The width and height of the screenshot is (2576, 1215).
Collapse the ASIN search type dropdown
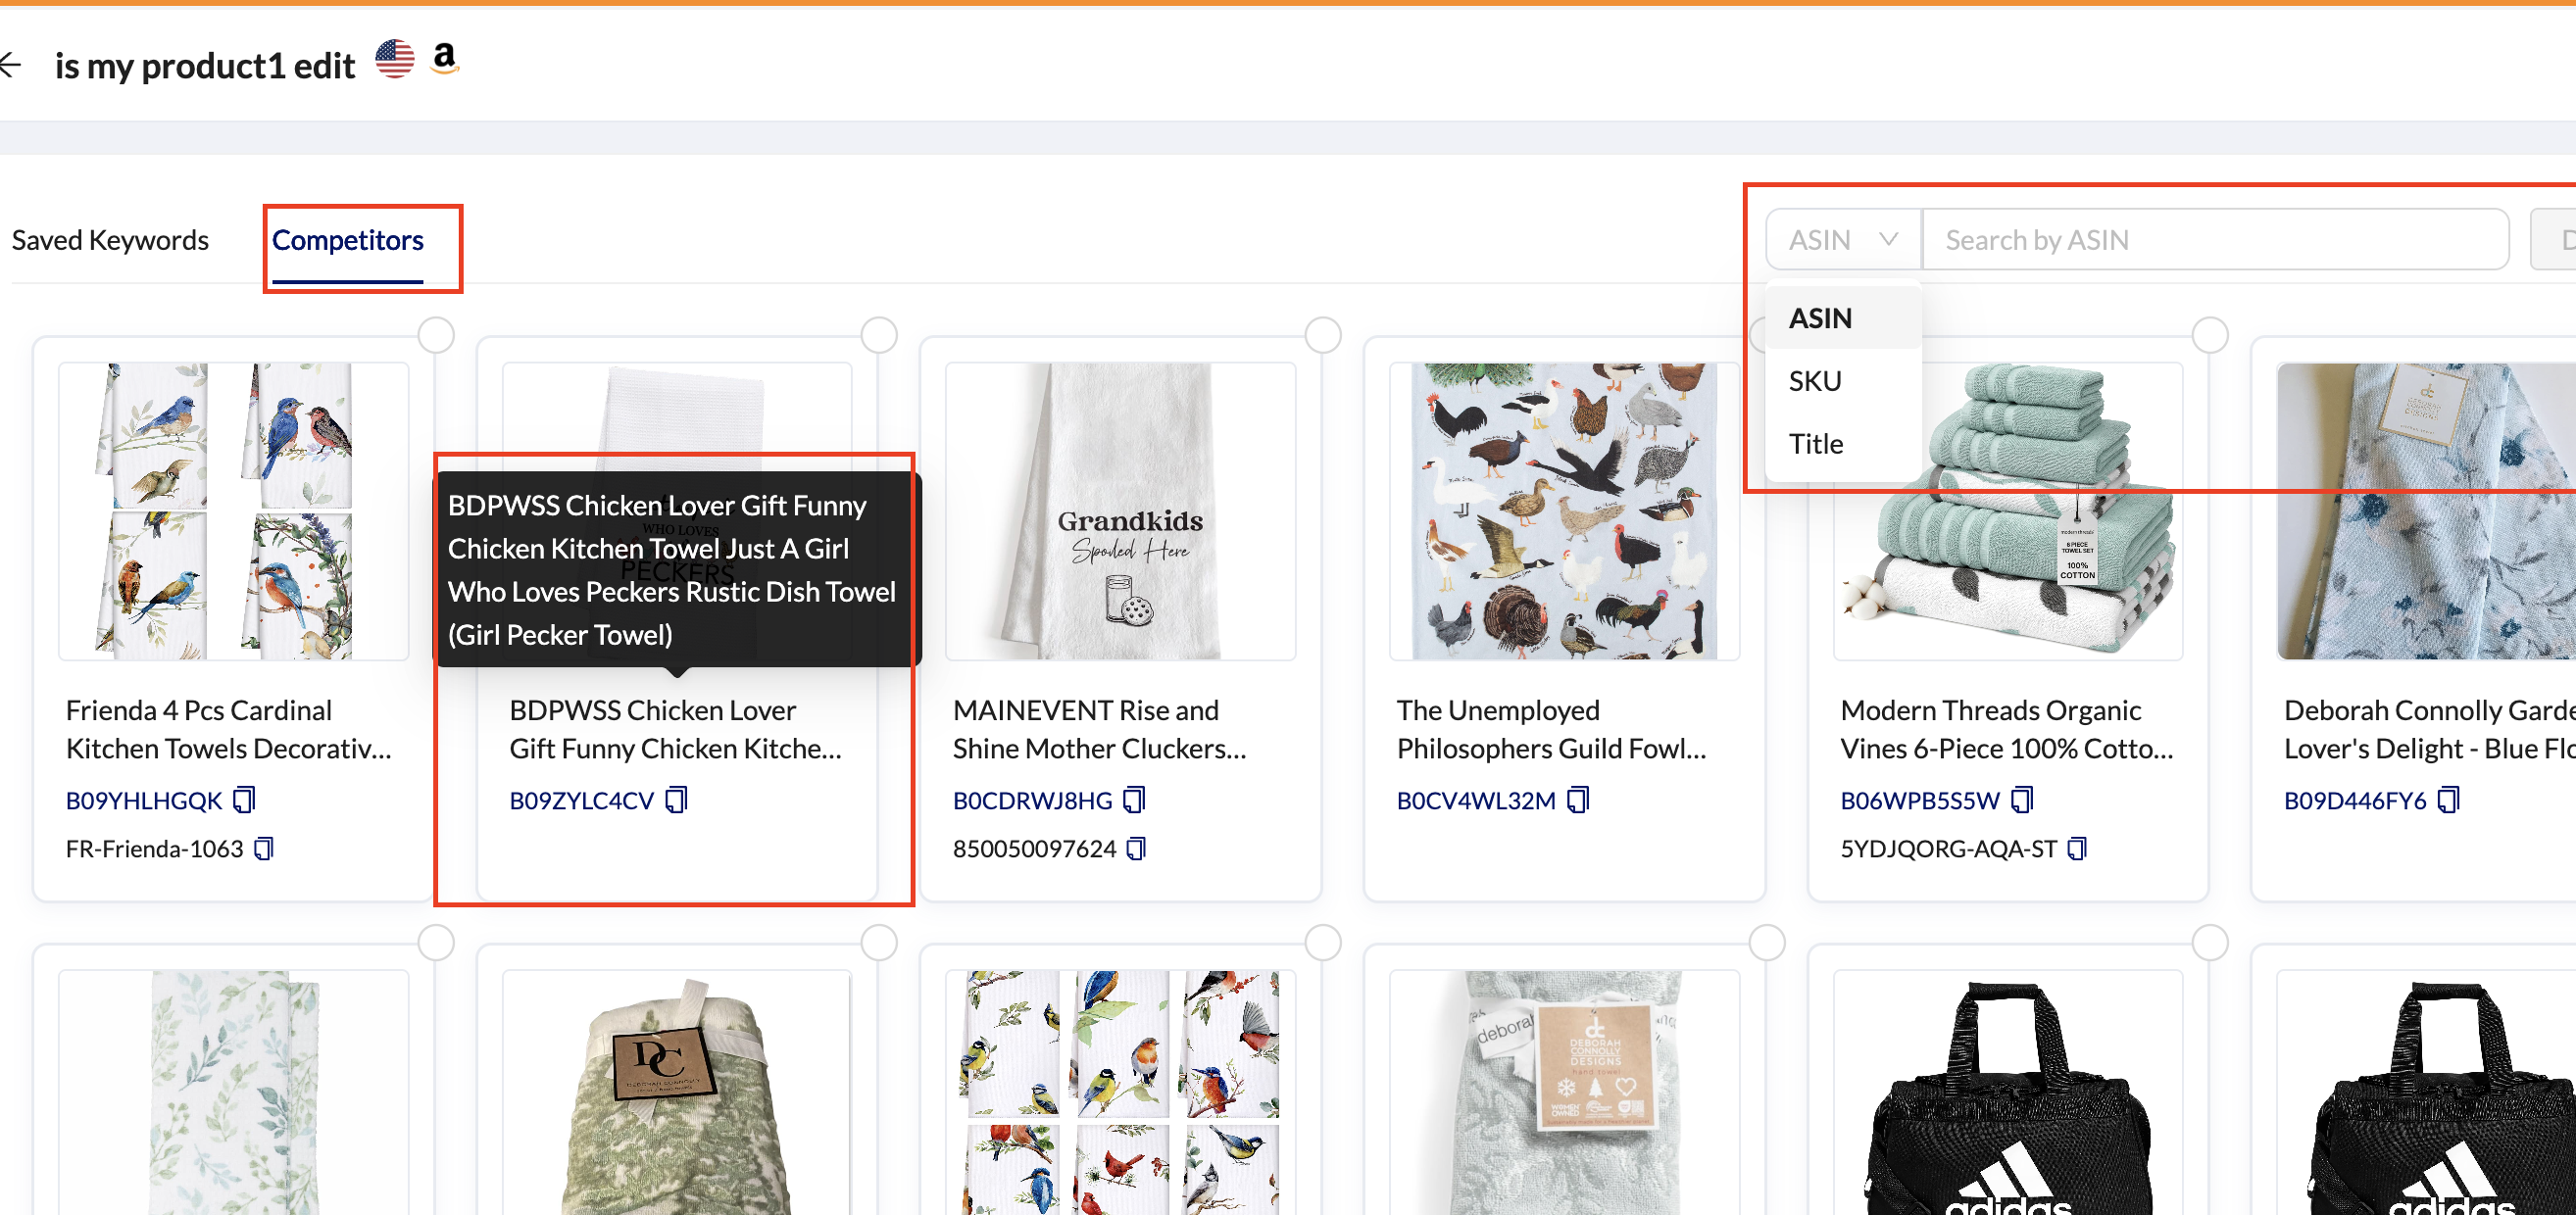pyautogui.click(x=1842, y=240)
